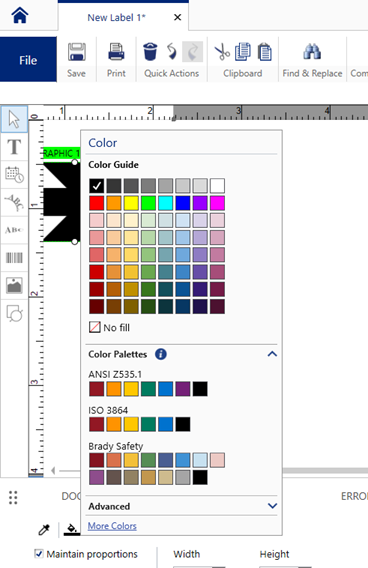
Task: Expand the Advanced section
Action: [272, 506]
